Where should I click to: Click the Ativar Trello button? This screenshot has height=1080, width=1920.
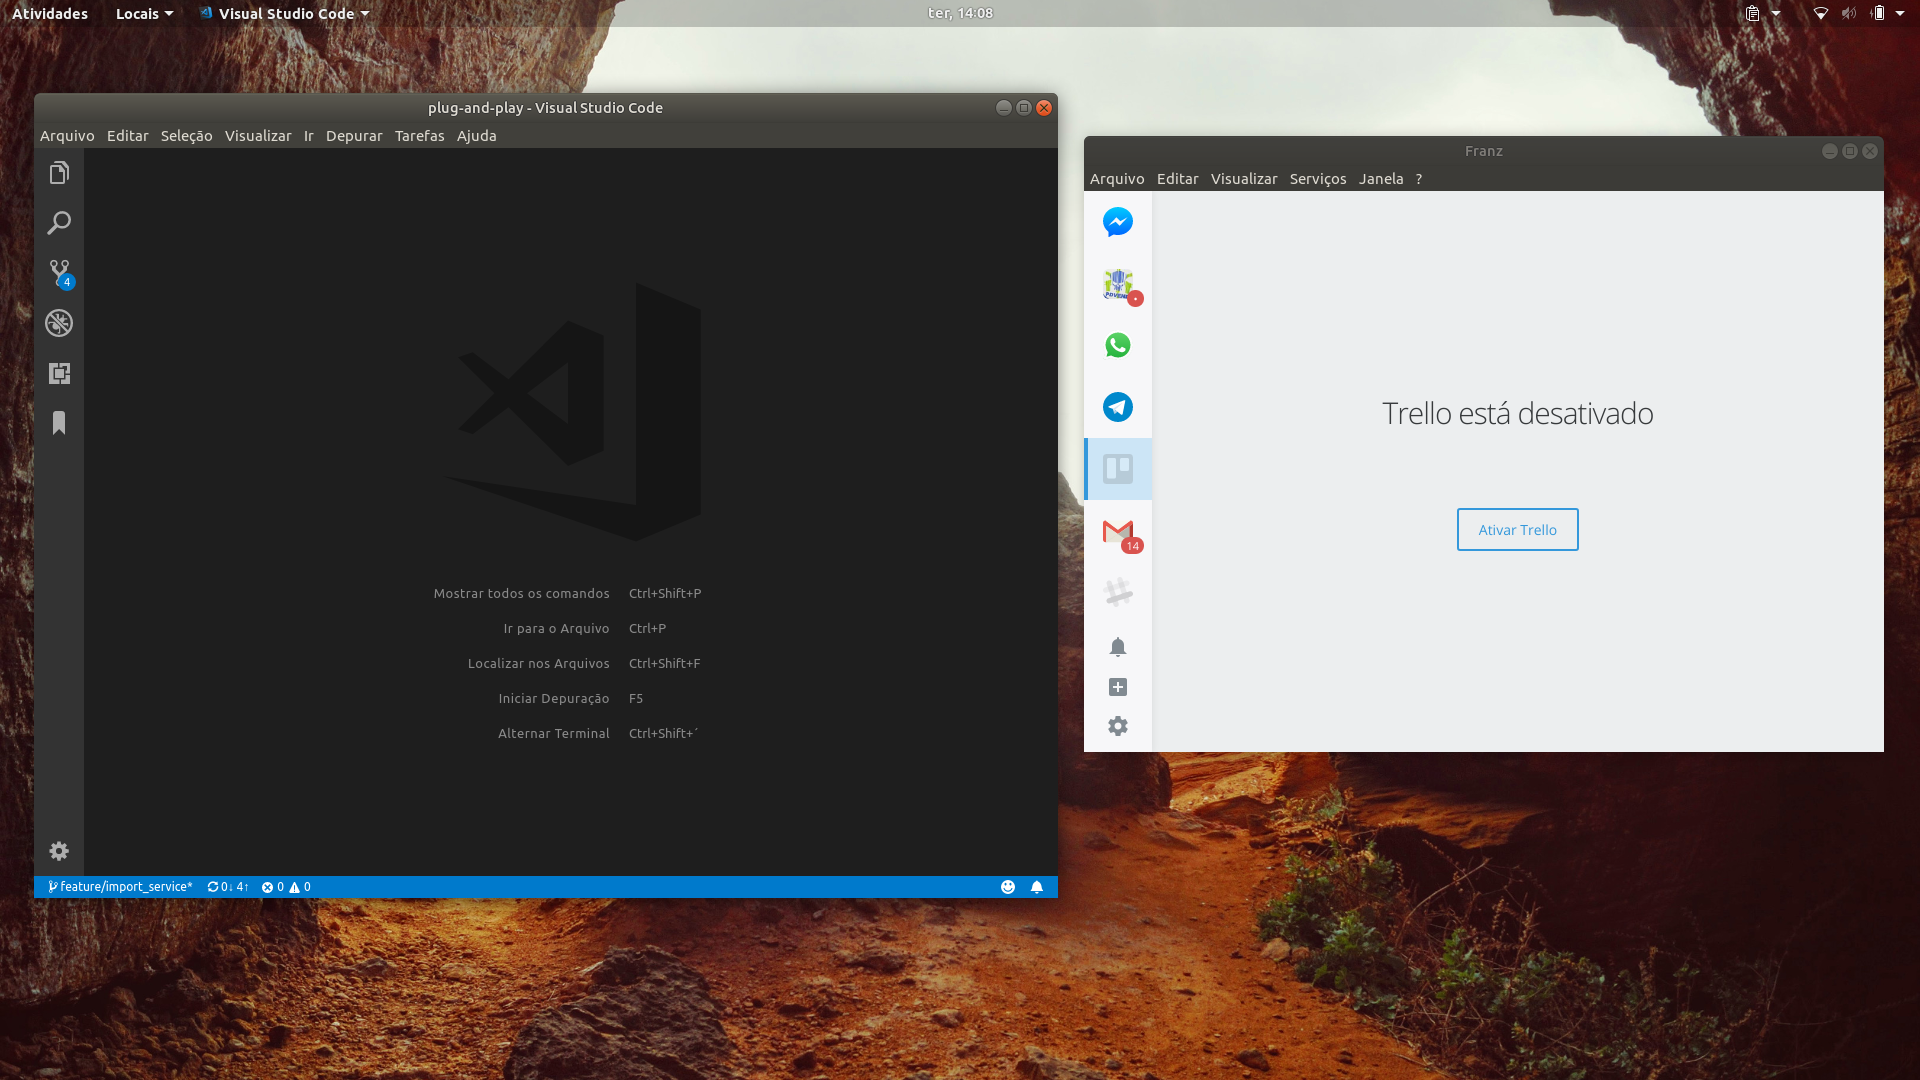(x=1516, y=530)
